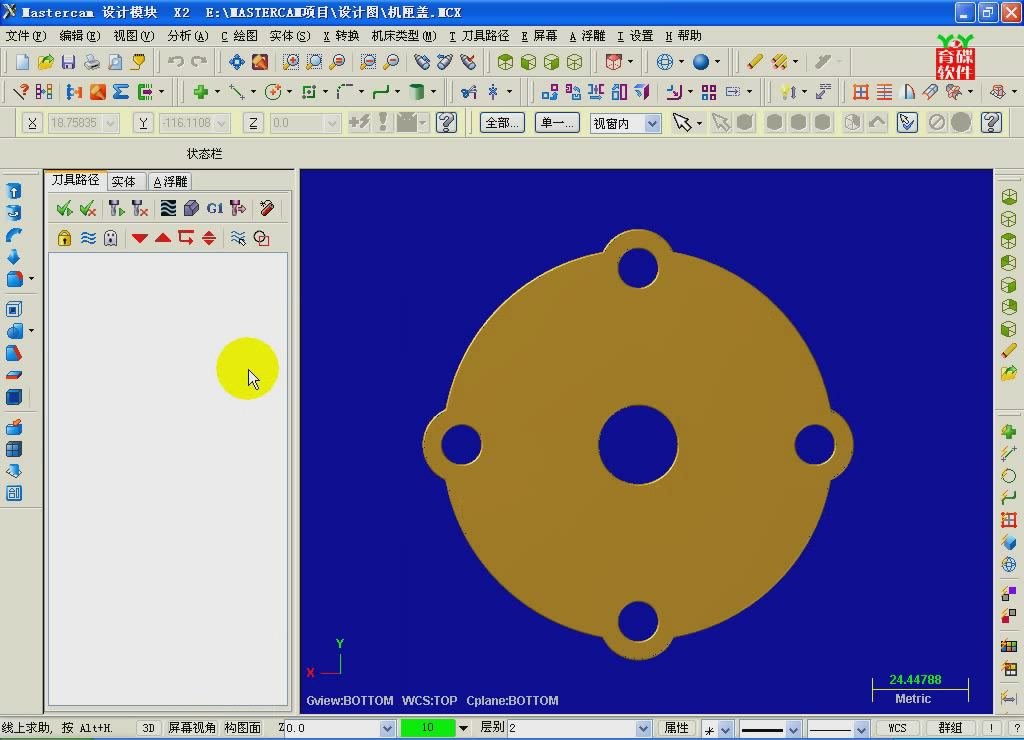Screen dimensions: 1024x740
Task: Toggle verify selection icon on selection bar
Action: [907, 122]
